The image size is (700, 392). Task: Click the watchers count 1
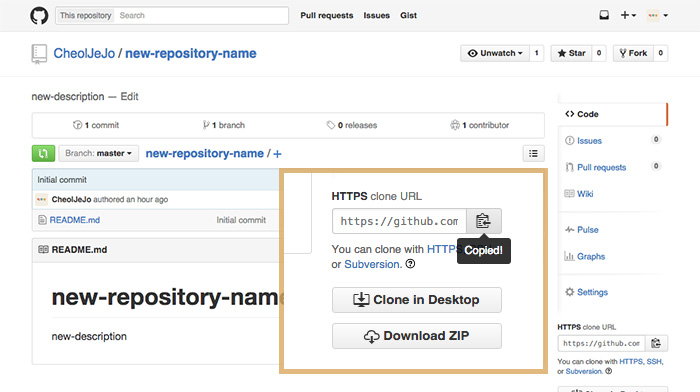pyautogui.click(x=537, y=53)
